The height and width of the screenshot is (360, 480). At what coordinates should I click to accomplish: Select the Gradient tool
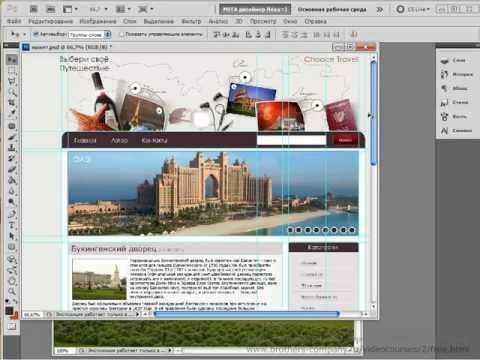(12, 180)
